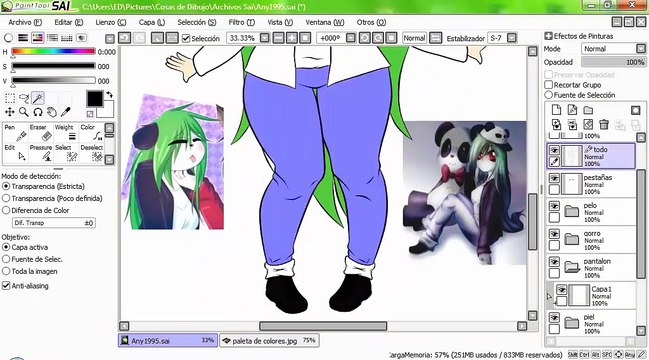Screen dimensions: 649x360
Task: Open the Editar menu
Action: click(x=69, y=22)
